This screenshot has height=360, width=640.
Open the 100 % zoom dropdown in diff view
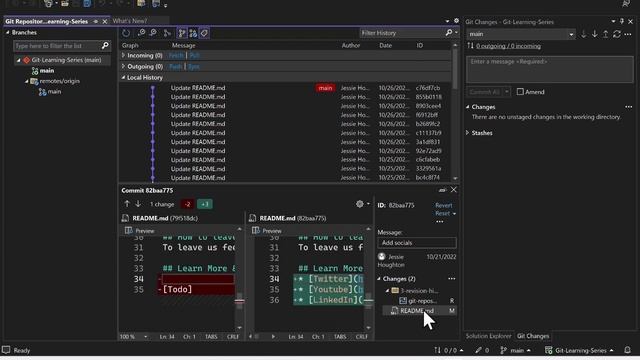145,337
